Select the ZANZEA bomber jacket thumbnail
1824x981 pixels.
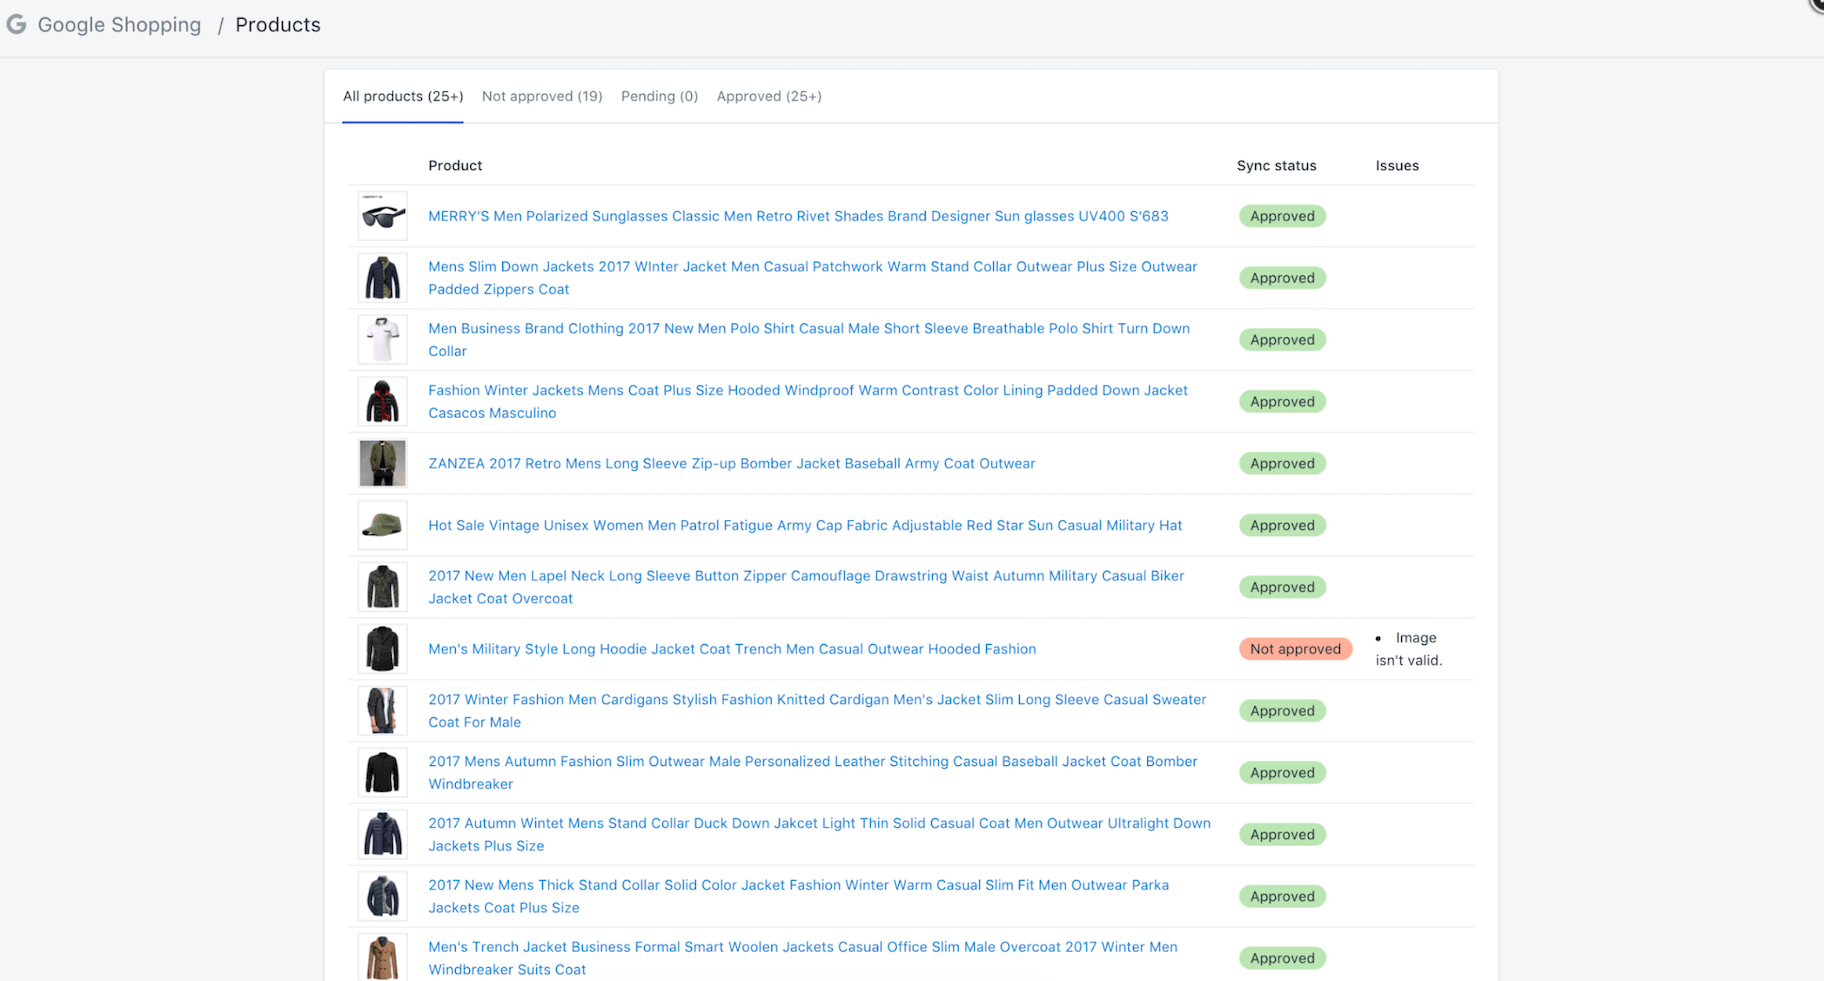382,464
